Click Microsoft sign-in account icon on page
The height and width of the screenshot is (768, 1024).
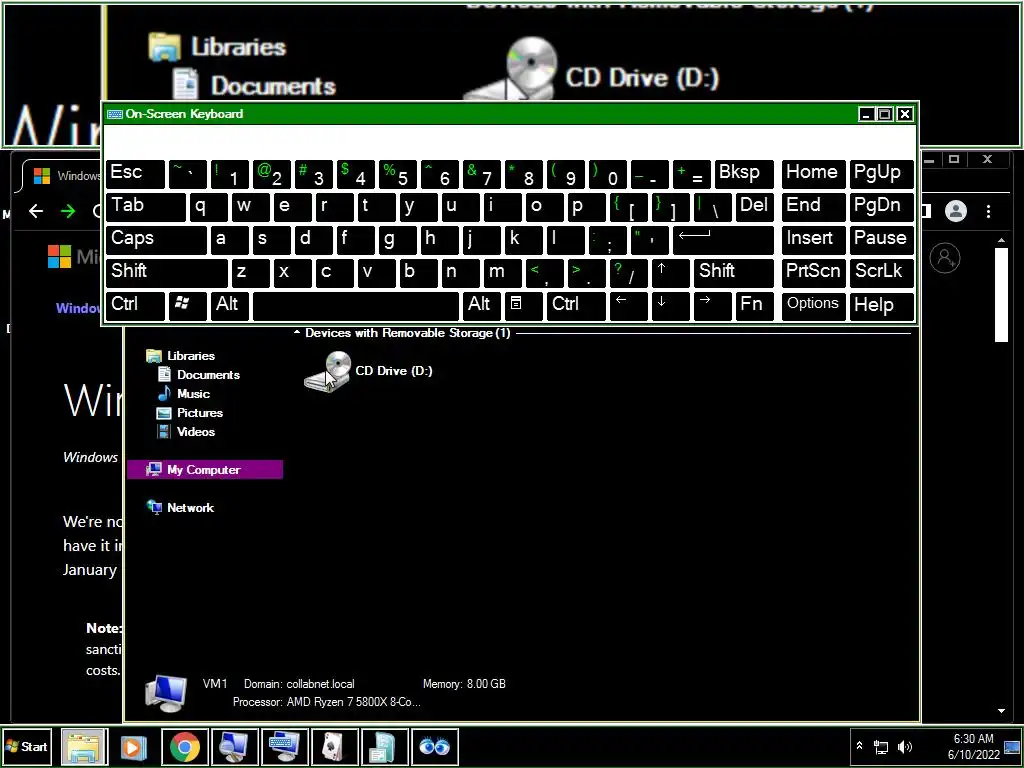point(945,258)
